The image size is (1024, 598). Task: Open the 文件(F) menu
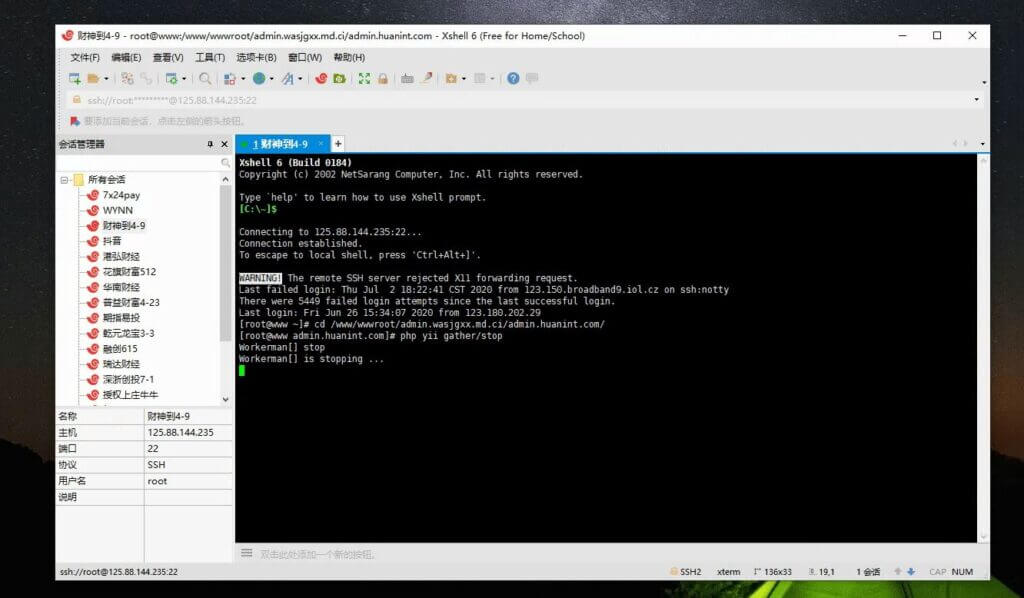85,57
